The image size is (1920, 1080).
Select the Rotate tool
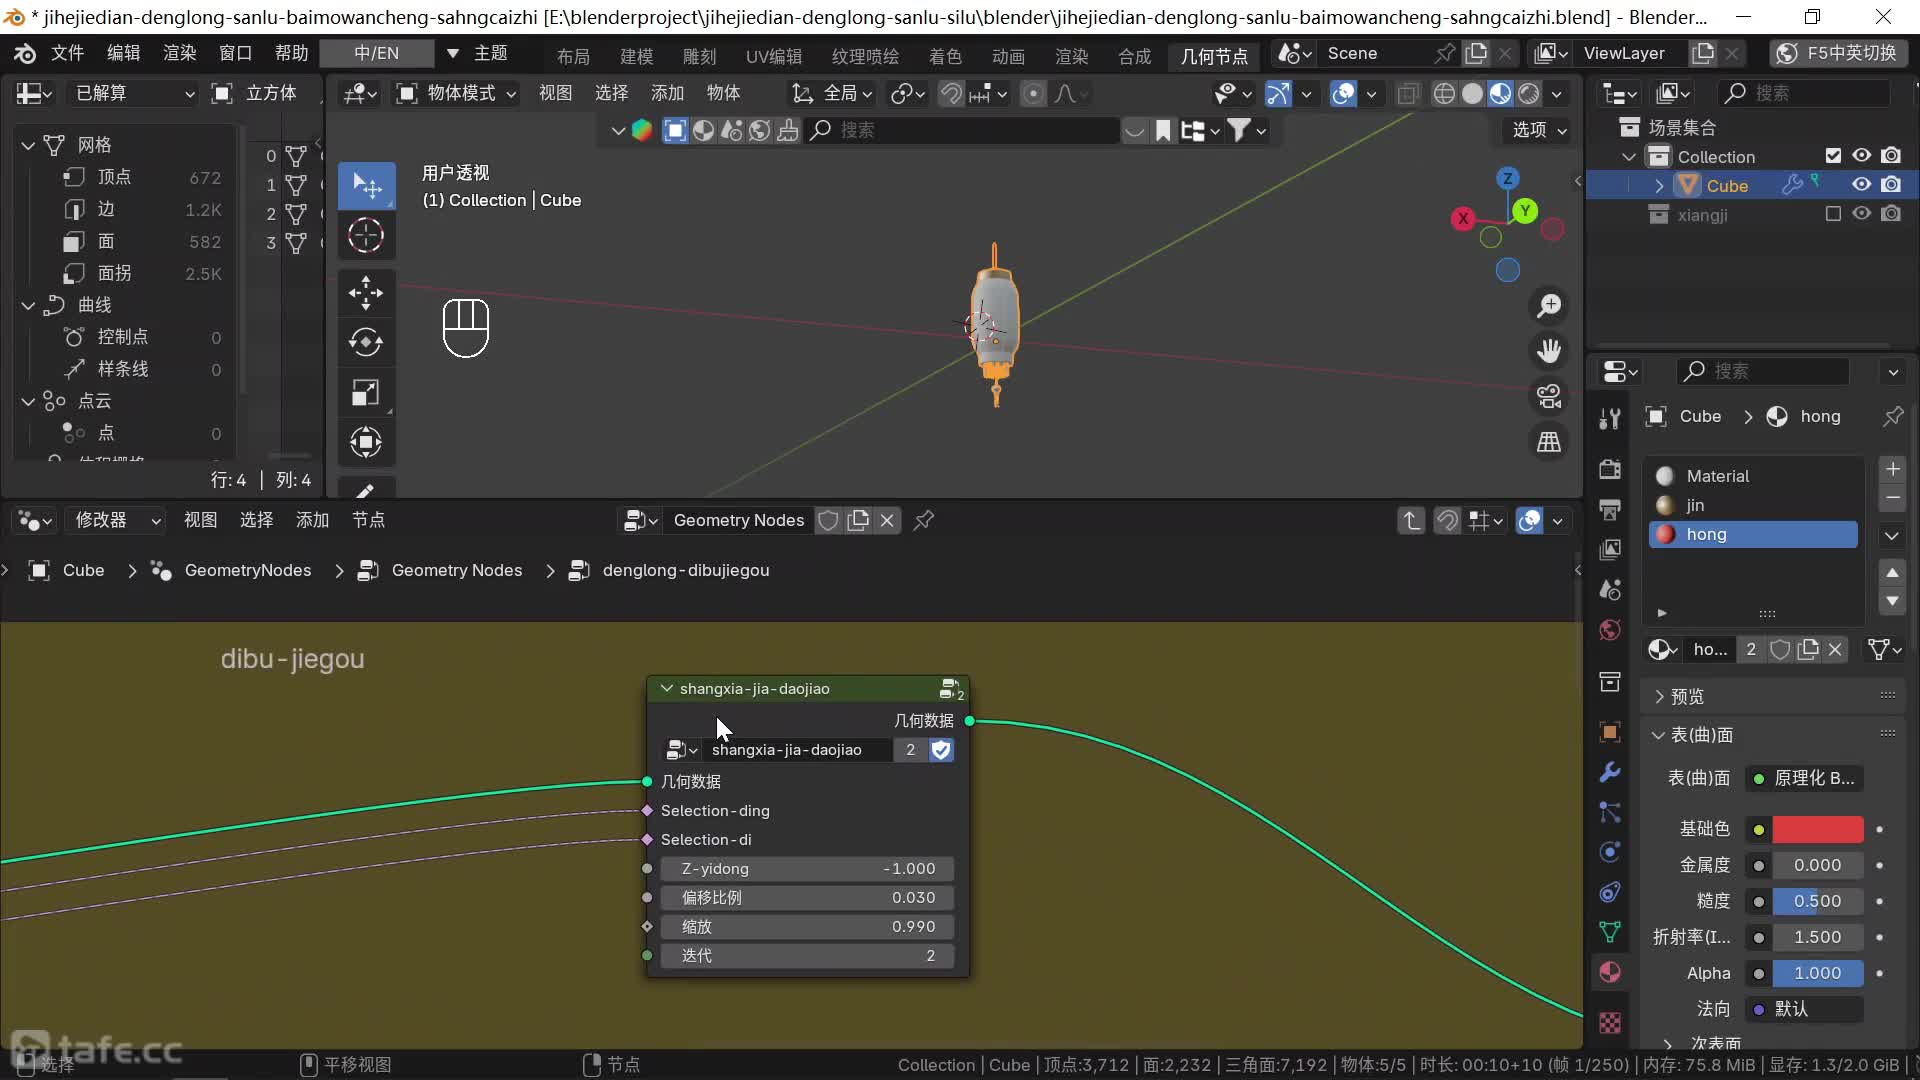pyautogui.click(x=366, y=342)
